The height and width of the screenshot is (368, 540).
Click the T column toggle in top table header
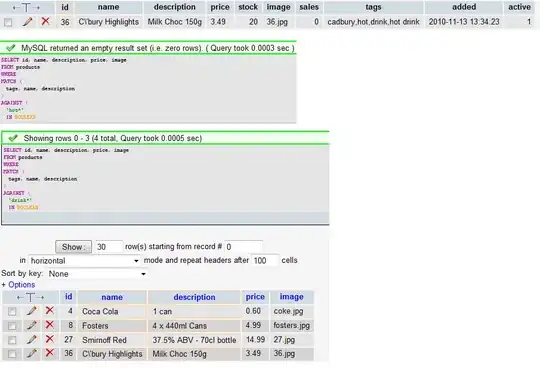pyautogui.click(x=26, y=7)
